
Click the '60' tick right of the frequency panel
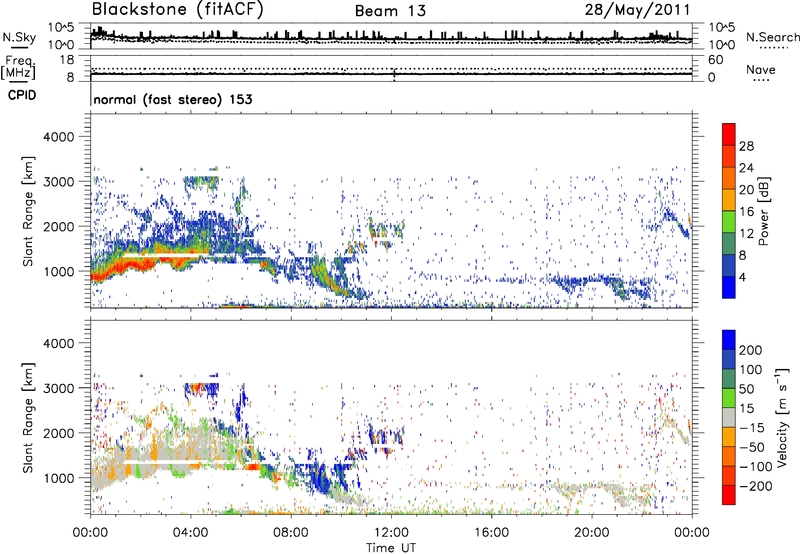coord(715,60)
